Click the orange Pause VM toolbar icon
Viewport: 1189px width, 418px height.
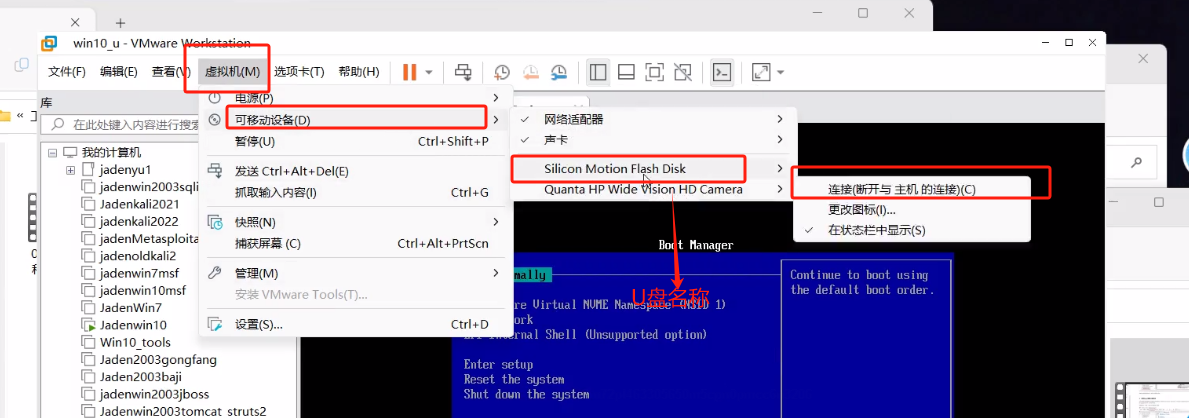point(409,72)
